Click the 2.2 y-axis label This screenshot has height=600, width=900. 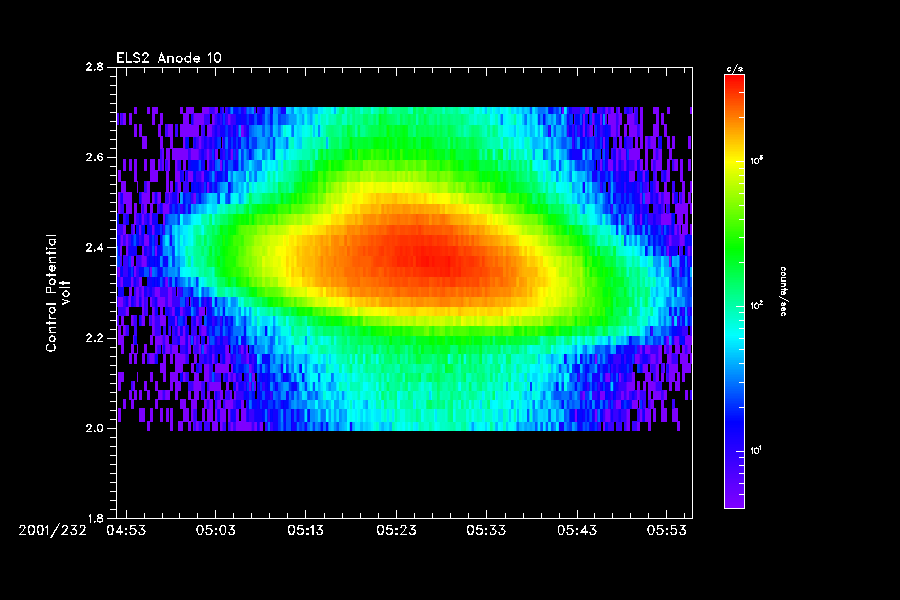pyautogui.click(x=95, y=338)
